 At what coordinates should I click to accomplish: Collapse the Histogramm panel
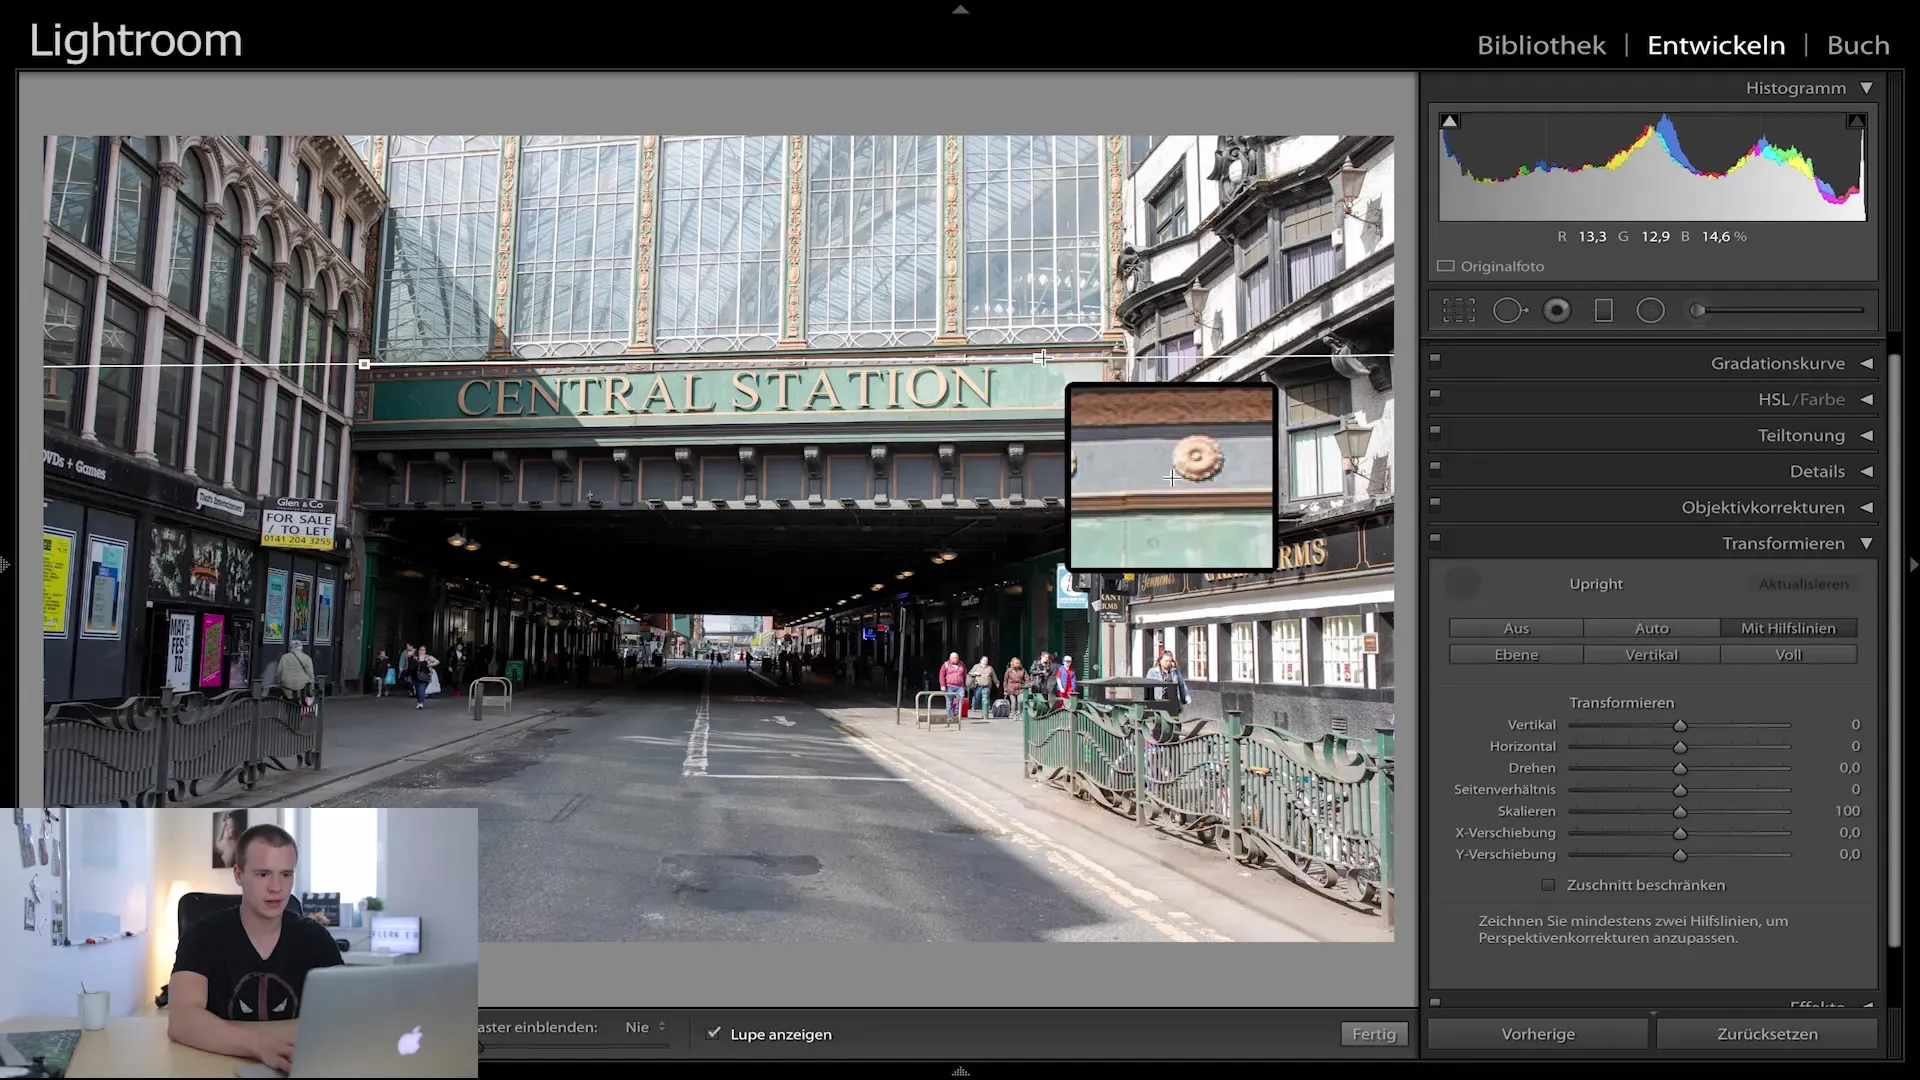tap(1866, 88)
